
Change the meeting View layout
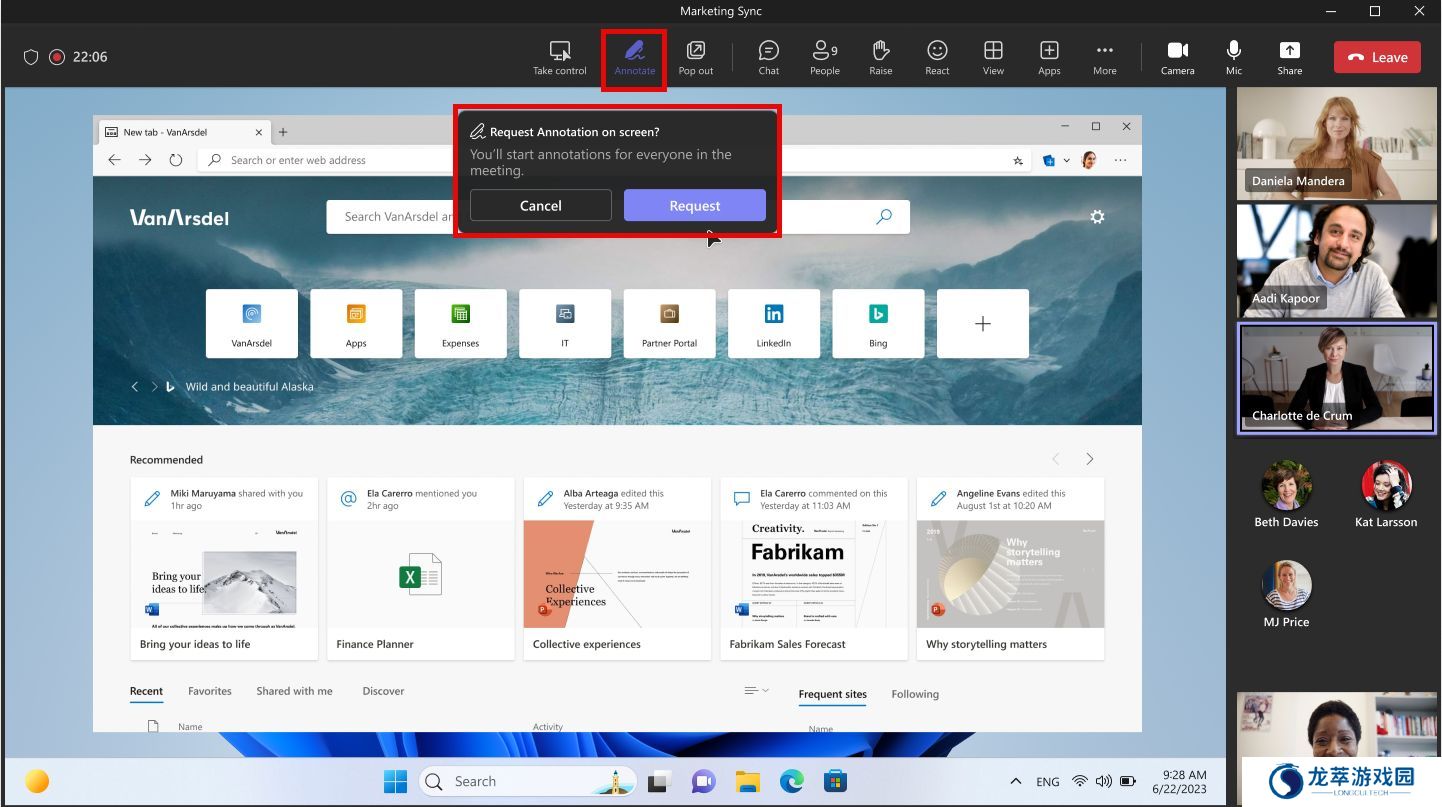(993, 57)
